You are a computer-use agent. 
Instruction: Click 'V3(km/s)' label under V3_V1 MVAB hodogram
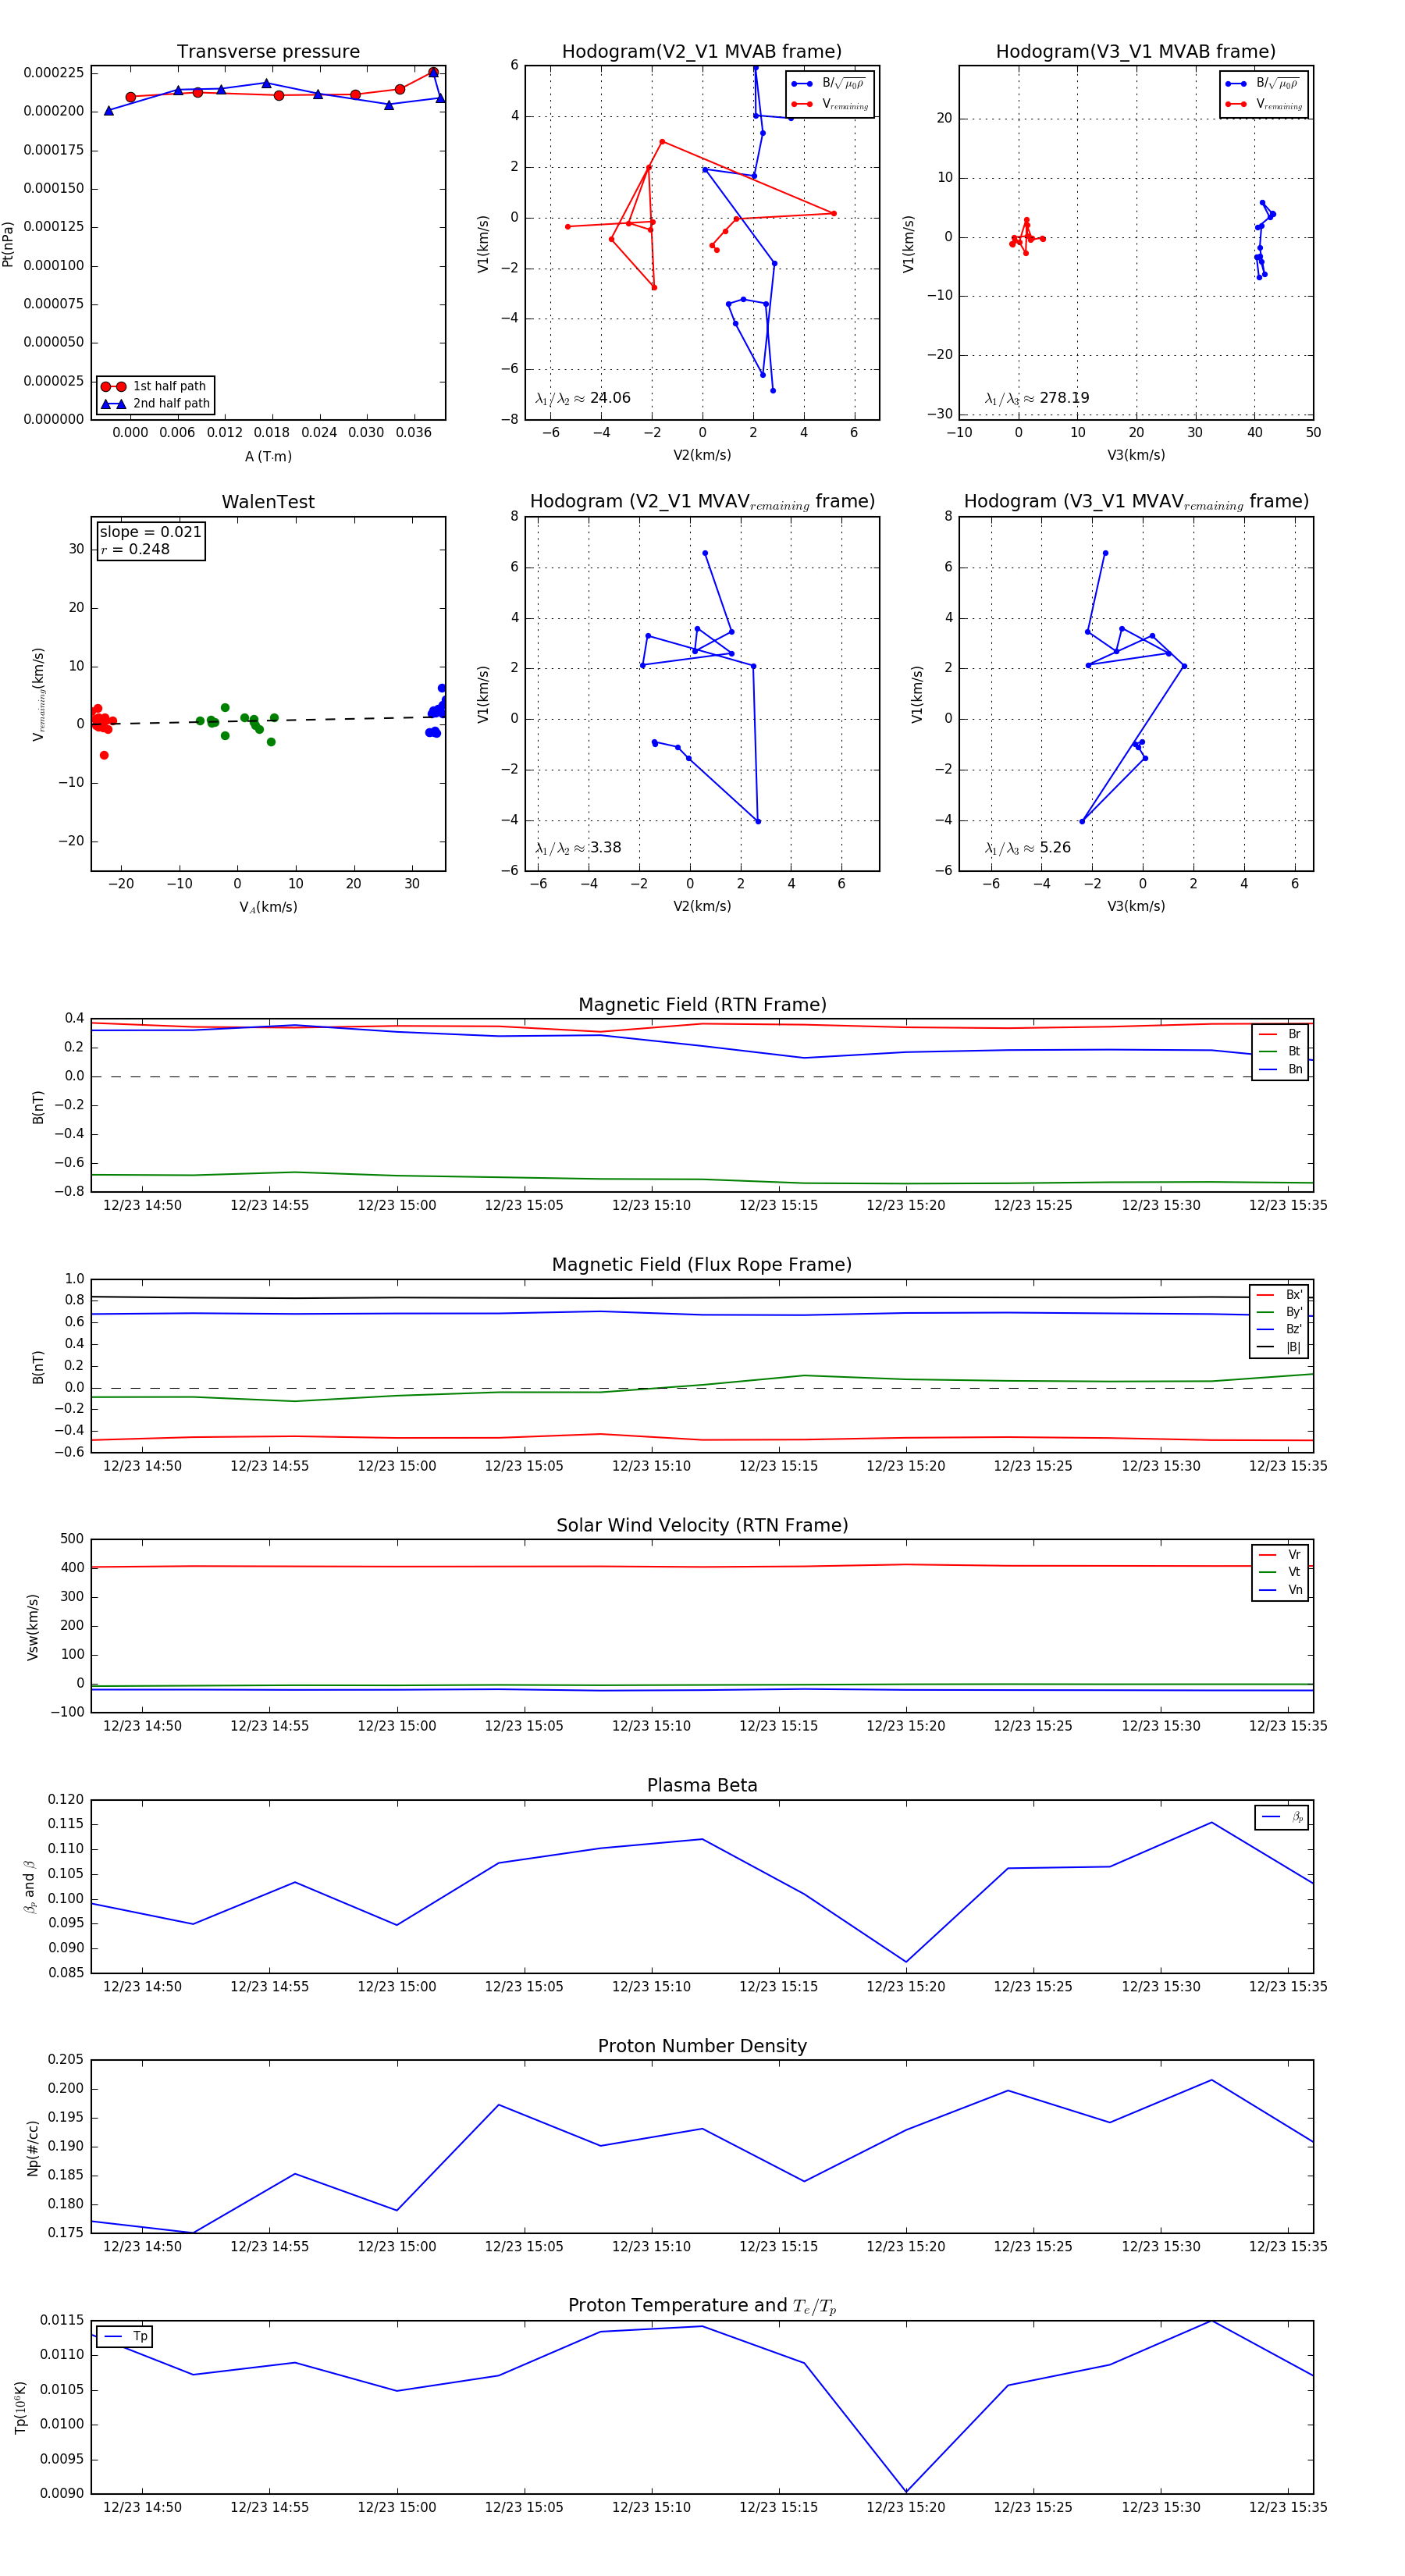tap(1136, 455)
